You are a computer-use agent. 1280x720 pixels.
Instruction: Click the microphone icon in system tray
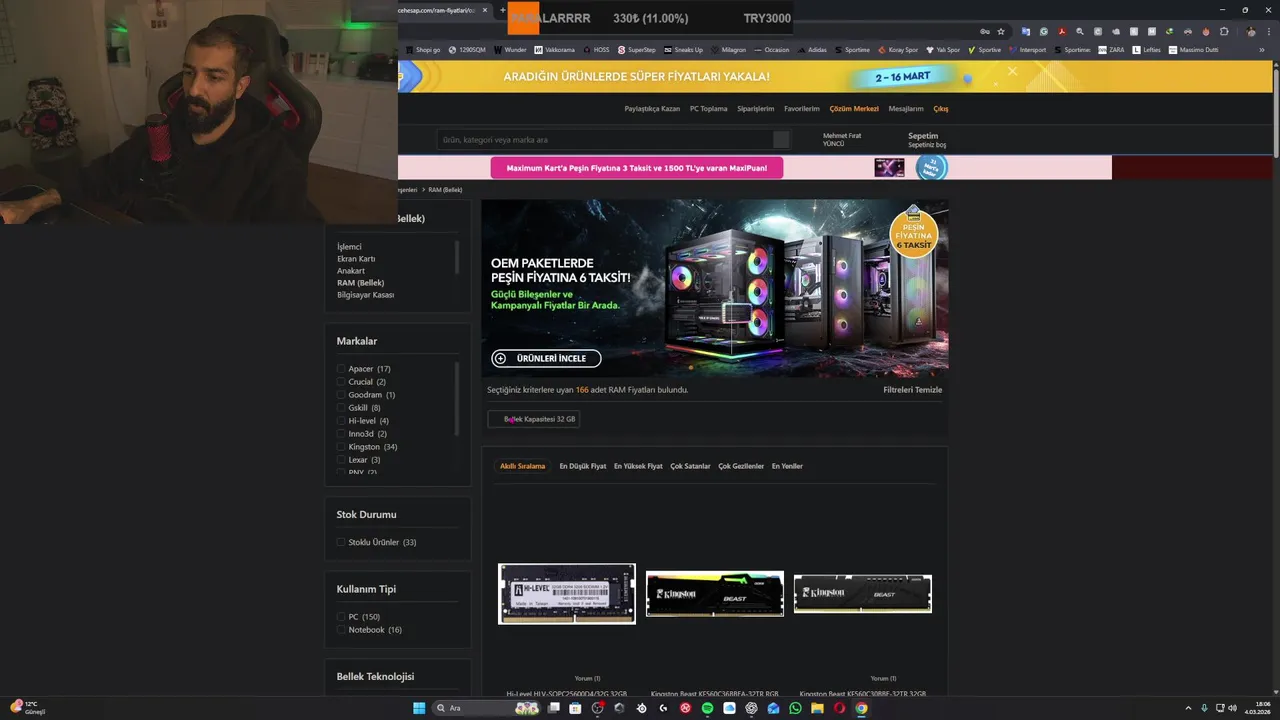coord(1204,708)
